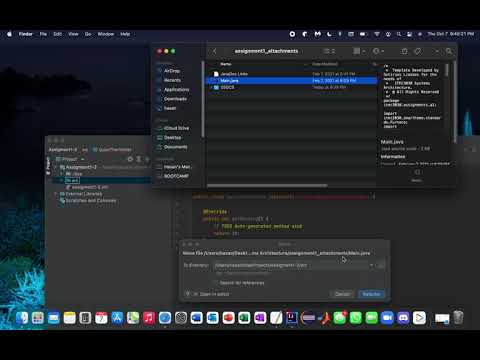480x360 pixels.
Task: Click the Finder horizontal scrollbar
Action: [x=267, y=185]
